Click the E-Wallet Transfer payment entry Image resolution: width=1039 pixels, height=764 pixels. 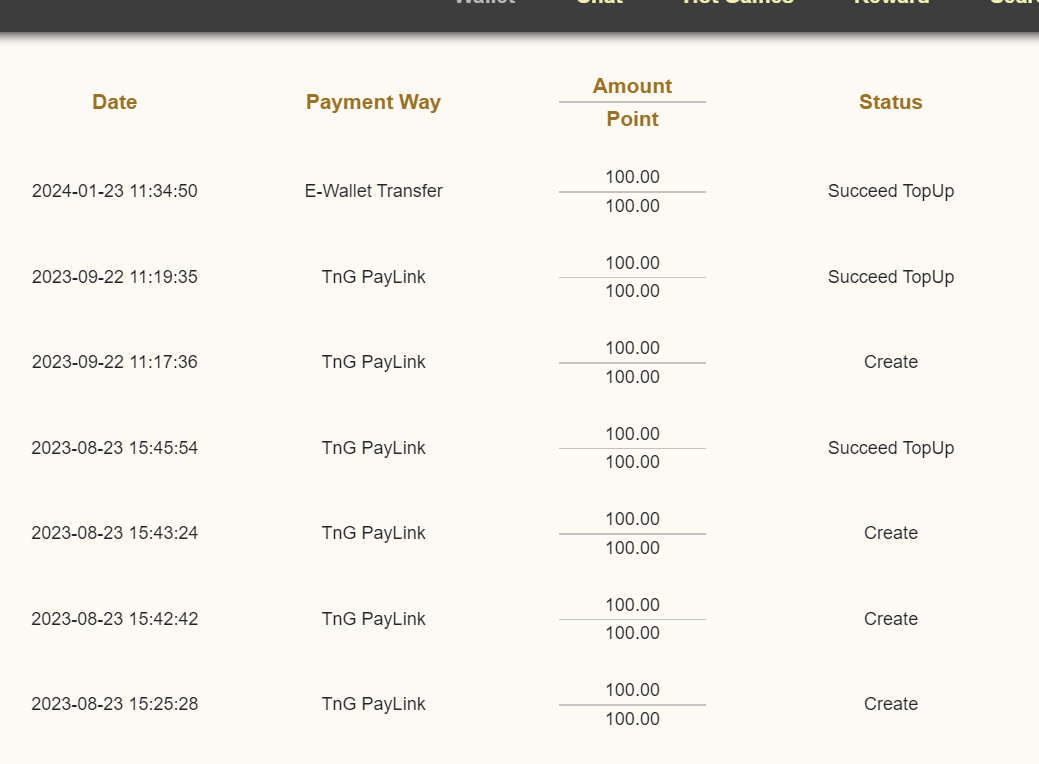(x=374, y=191)
